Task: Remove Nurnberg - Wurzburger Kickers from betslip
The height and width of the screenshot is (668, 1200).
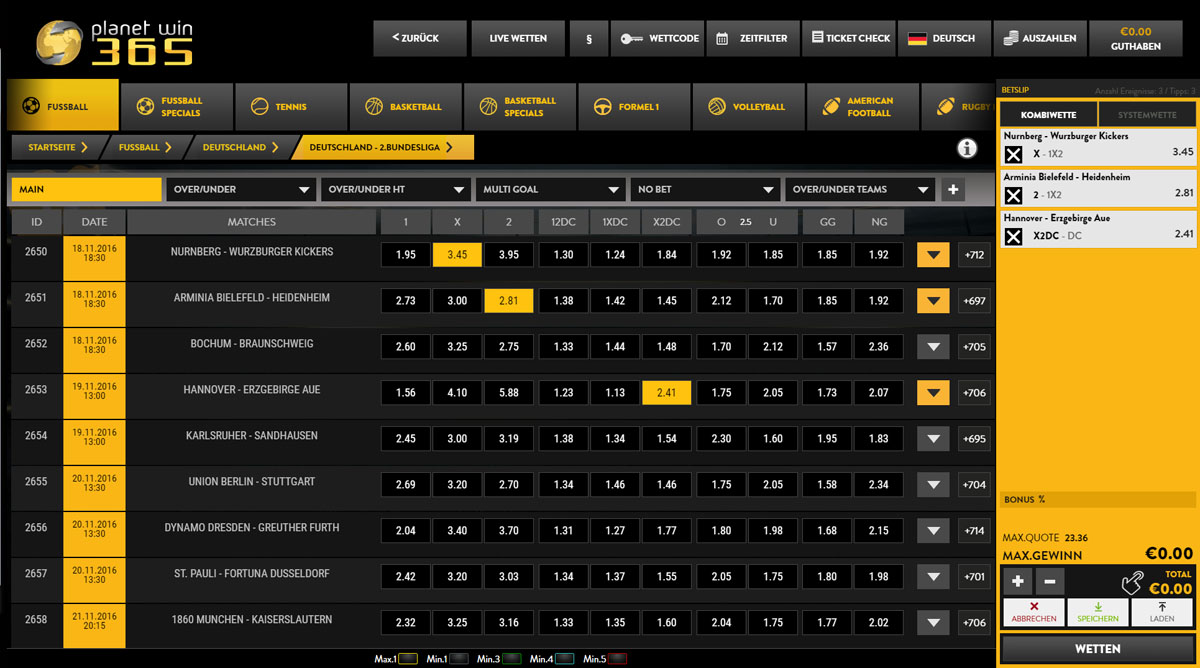Action: point(1013,154)
